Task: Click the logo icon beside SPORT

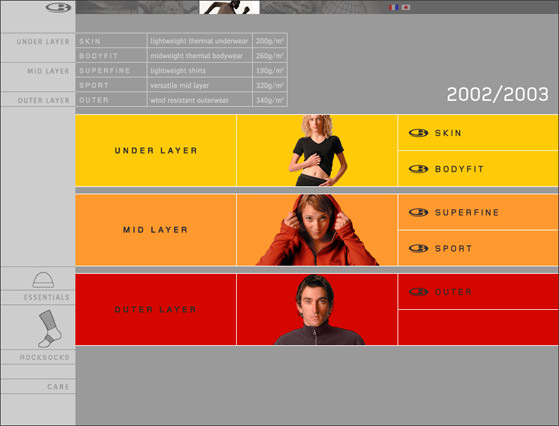Action: pos(418,248)
